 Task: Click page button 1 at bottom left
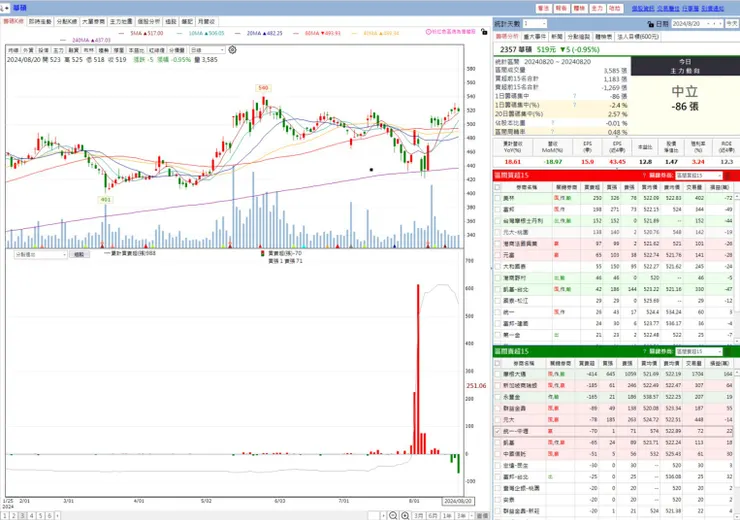click(5, 516)
